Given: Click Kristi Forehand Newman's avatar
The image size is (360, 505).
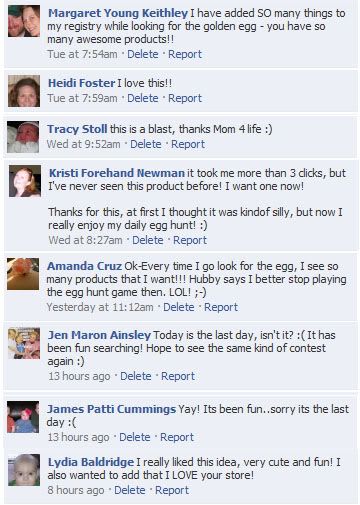Looking at the screenshot, I should tap(25, 181).
